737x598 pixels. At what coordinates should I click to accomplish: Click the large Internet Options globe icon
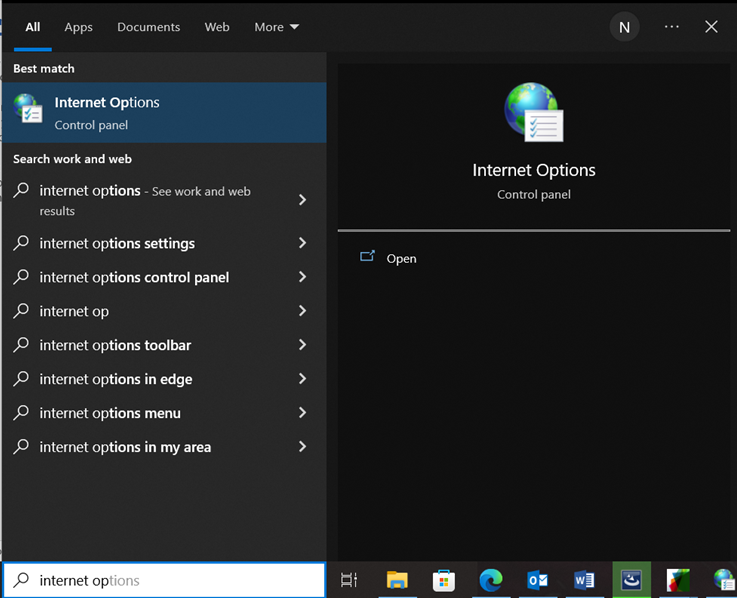click(533, 112)
